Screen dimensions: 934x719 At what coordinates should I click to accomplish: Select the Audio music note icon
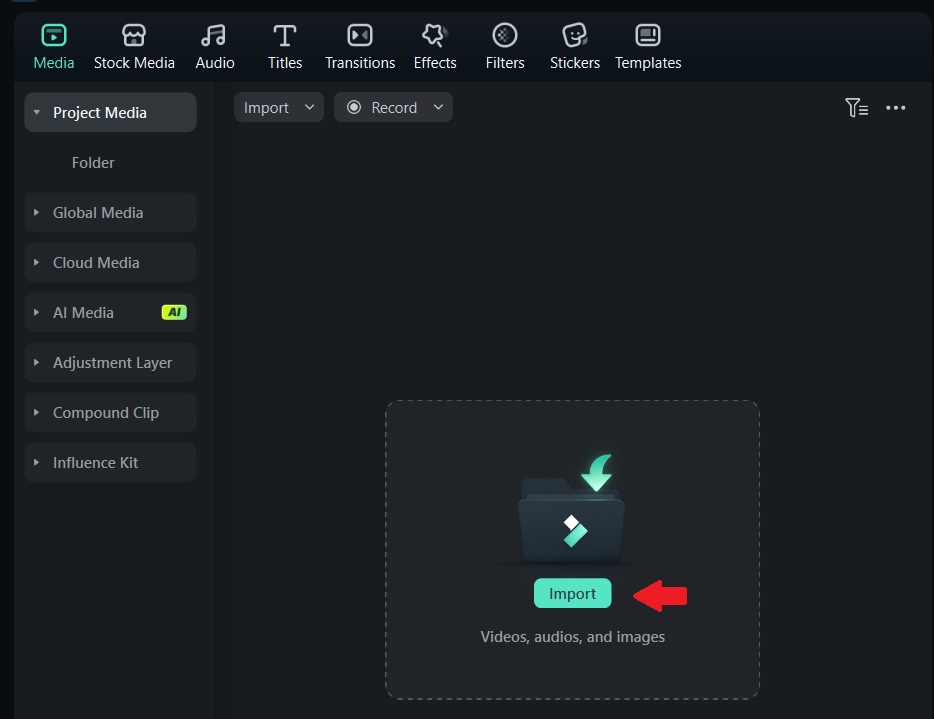[x=213, y=36]
